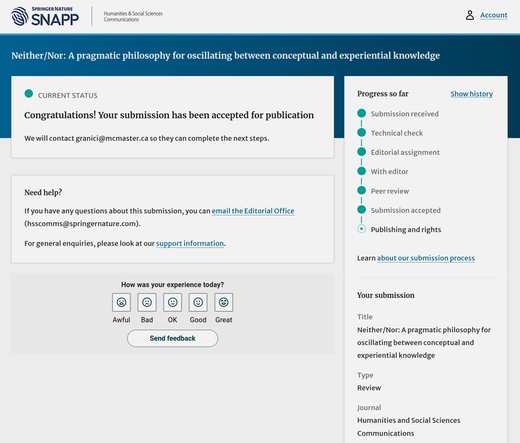
Task: Click the green current status indicator dot
Action: 29,94
